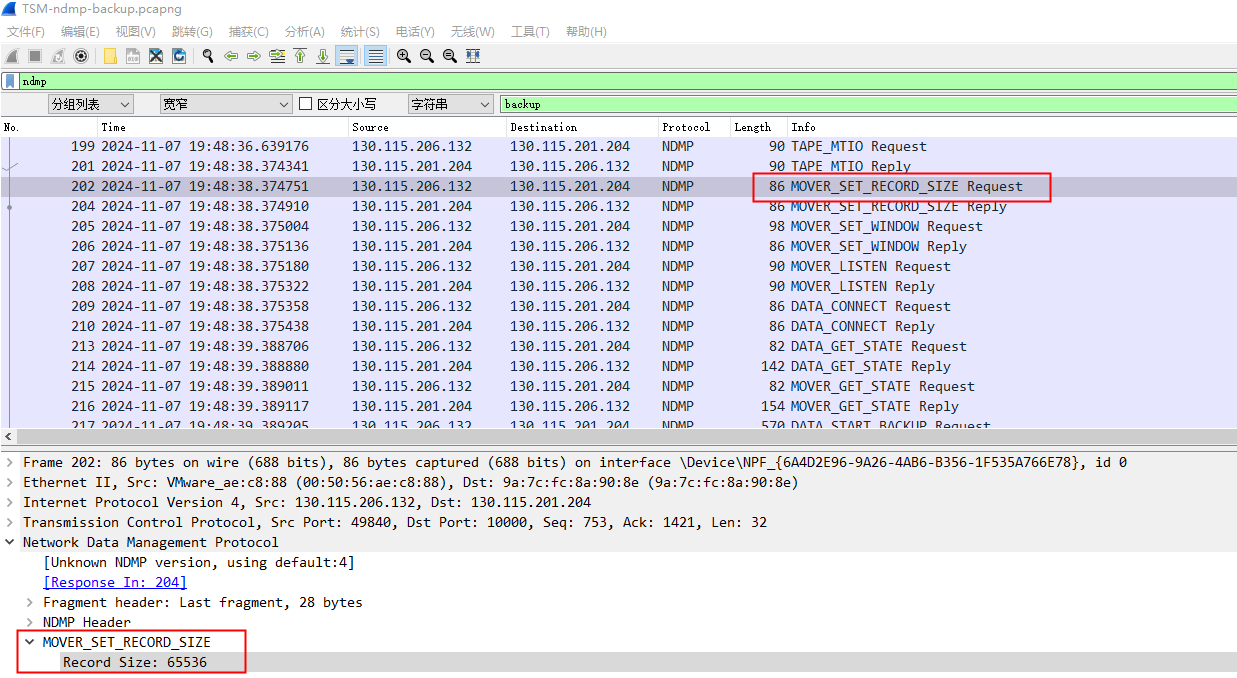Open the 工具(T) menu
The height and width of the screenshot is (678, 1237).
pyautogui.click(x=530, y=32)
